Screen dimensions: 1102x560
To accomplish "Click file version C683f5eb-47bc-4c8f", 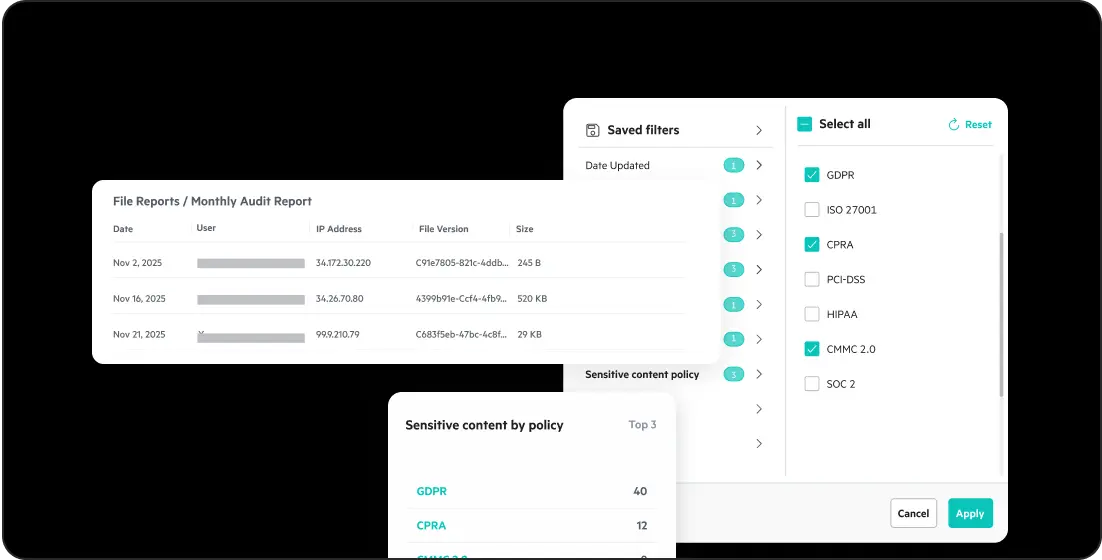I will pyautogui.click(x=462, y=334).
